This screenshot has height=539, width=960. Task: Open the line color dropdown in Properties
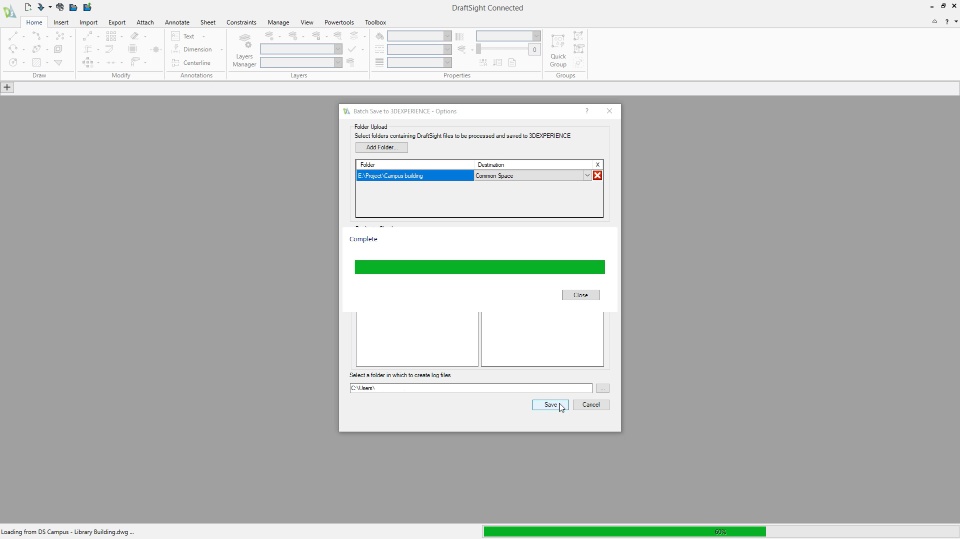[x=448, y=36]
